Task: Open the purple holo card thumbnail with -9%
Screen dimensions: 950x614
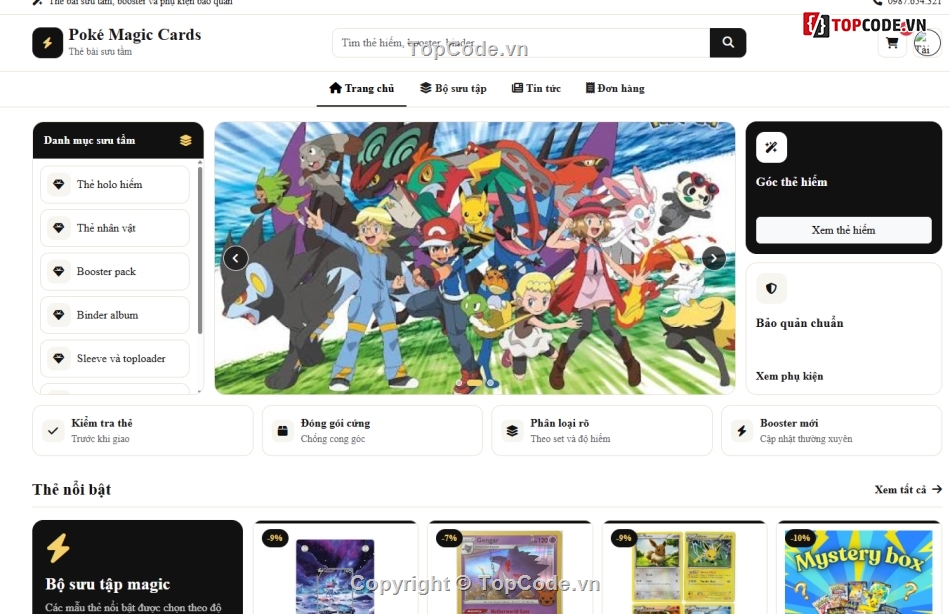Action: pos(335,576)
